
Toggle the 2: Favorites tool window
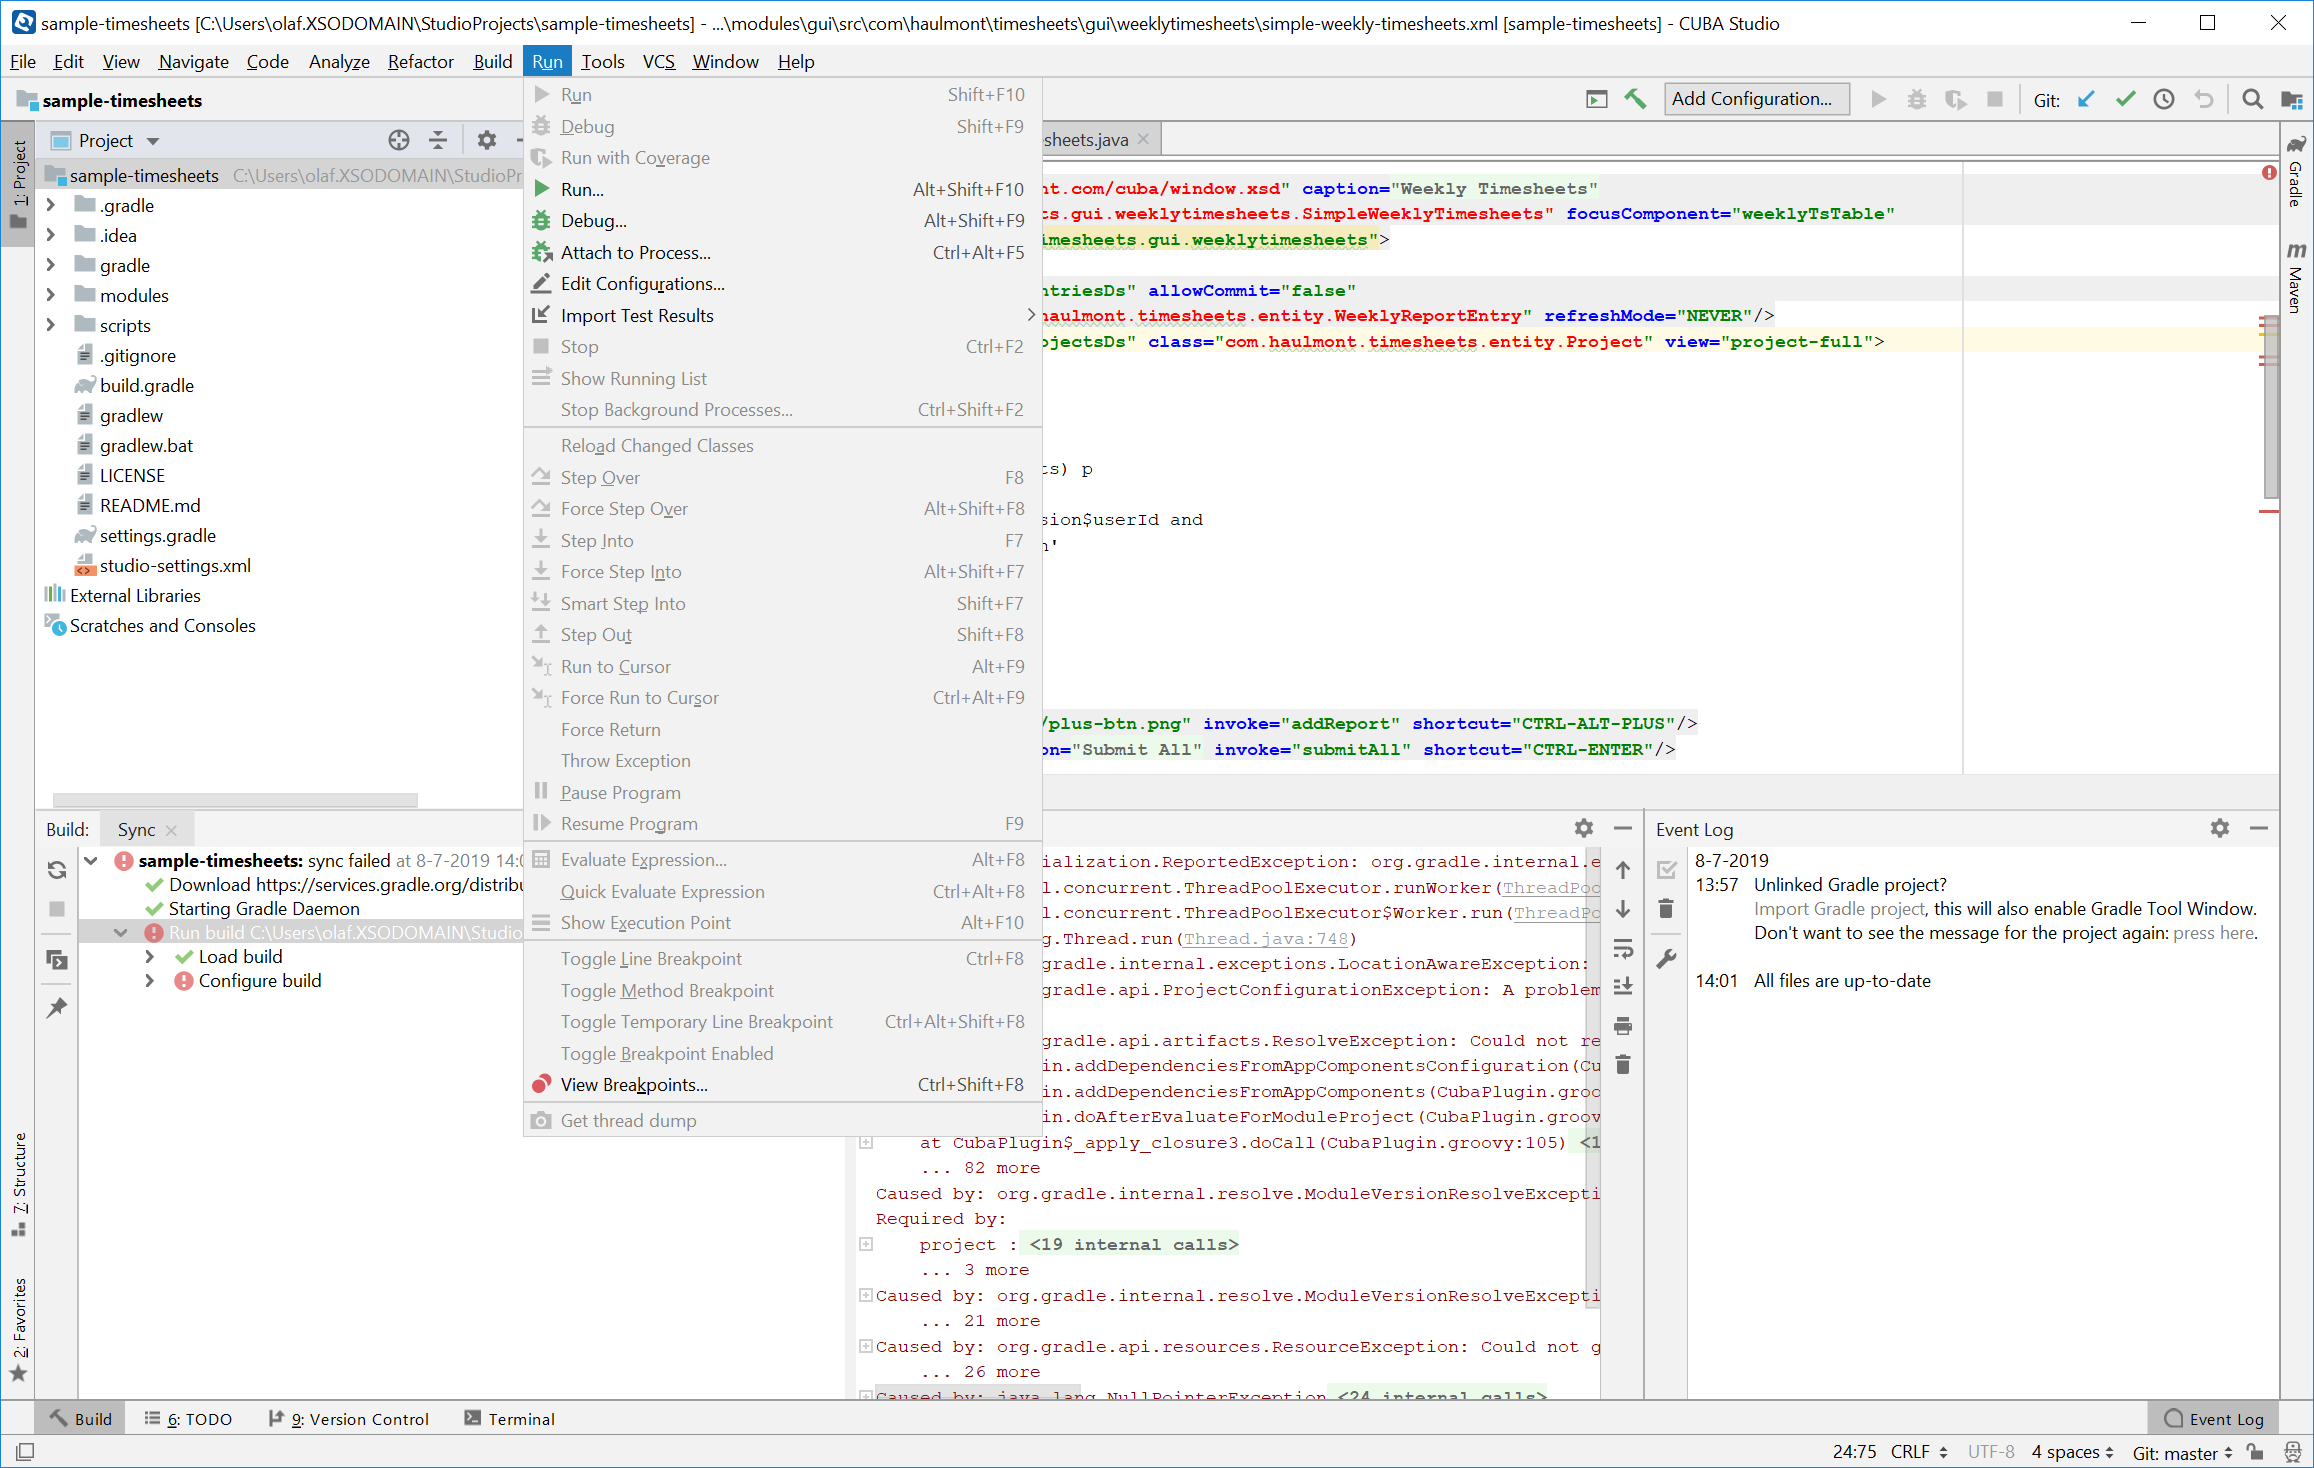click(x=19, y=1330)
